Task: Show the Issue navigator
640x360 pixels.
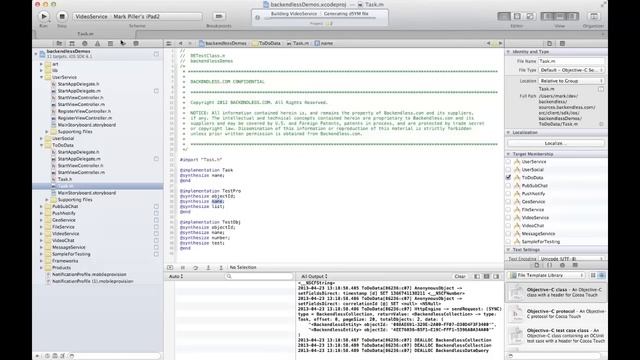Action: pyautogui.click(x=97, y=43)
